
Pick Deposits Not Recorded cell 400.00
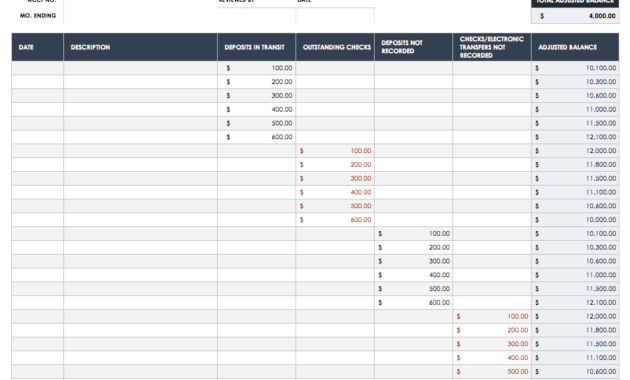click(413, 275)
